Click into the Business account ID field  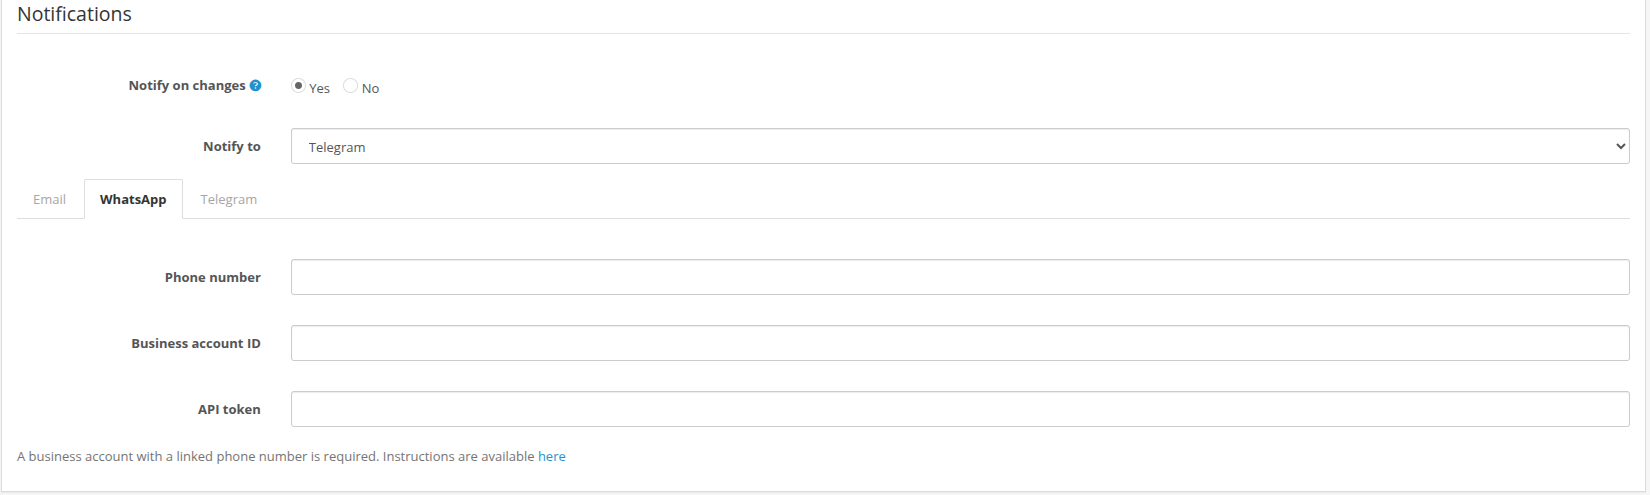tap(959, 343)
